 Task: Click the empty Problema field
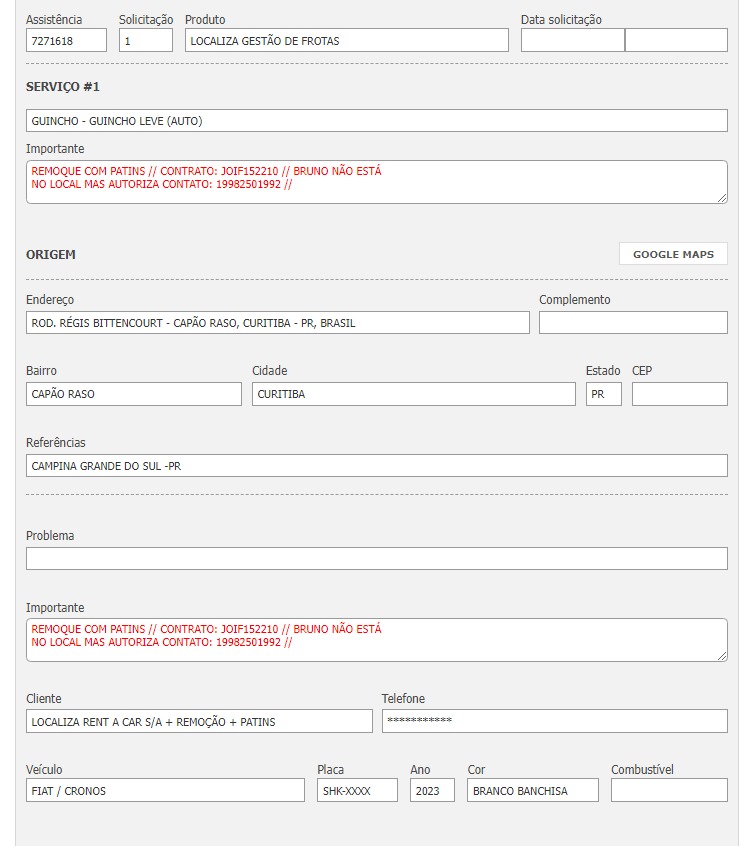pos(376,559)
